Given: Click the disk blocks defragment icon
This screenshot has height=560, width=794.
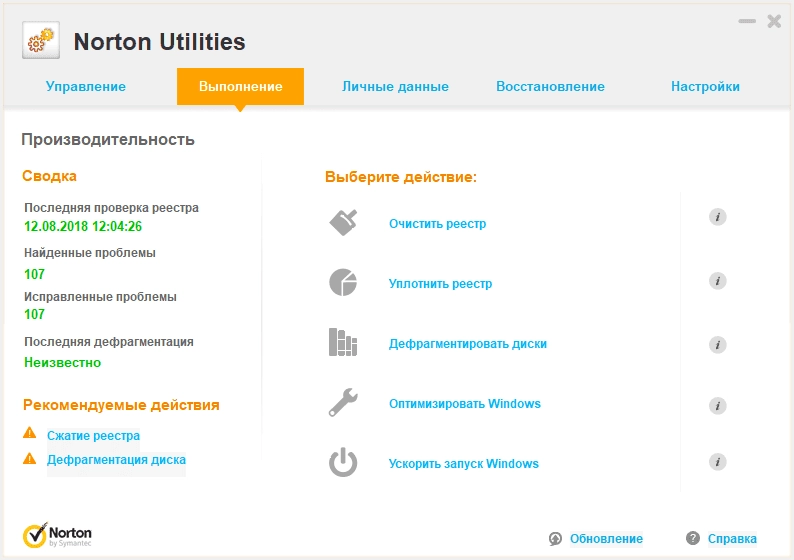Looking at the screenshot, I should (343, 342).
